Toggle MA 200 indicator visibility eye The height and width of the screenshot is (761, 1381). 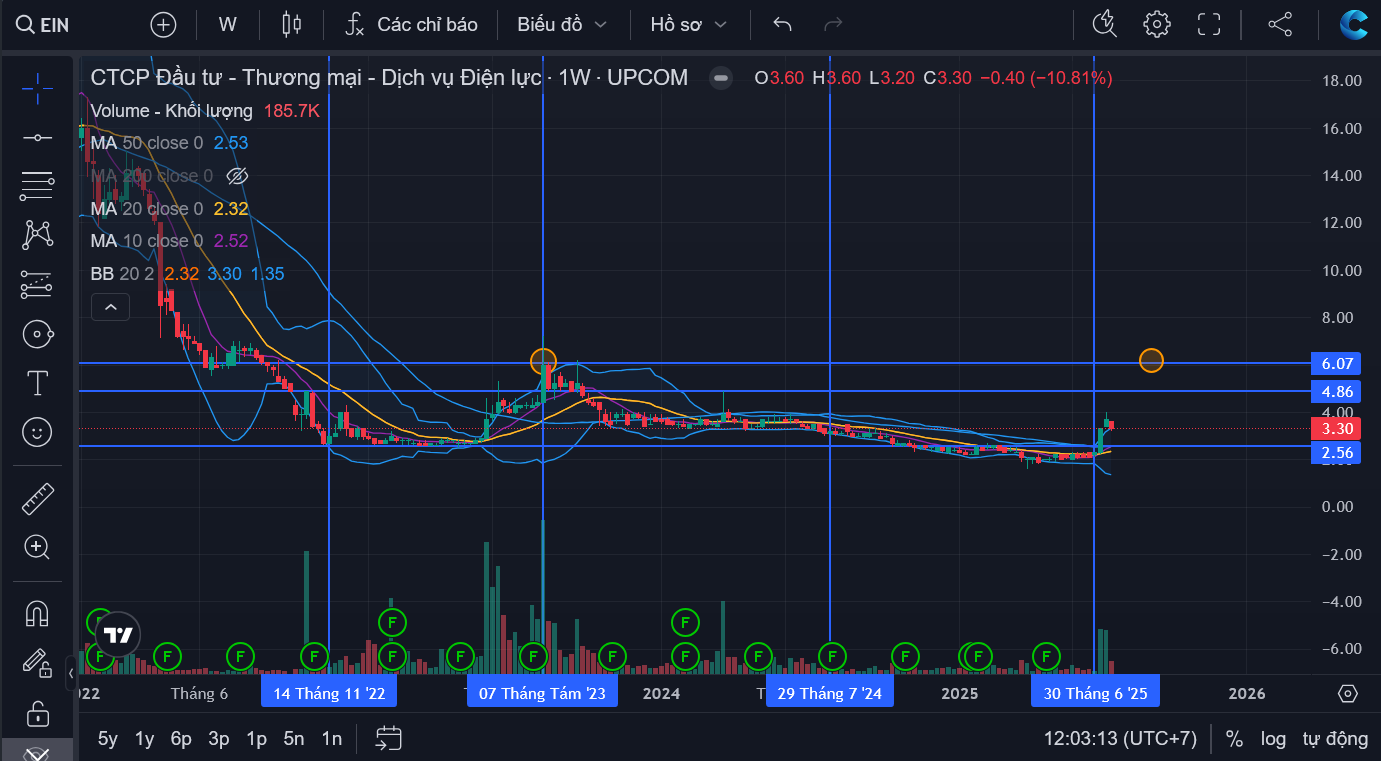point(237,176)
